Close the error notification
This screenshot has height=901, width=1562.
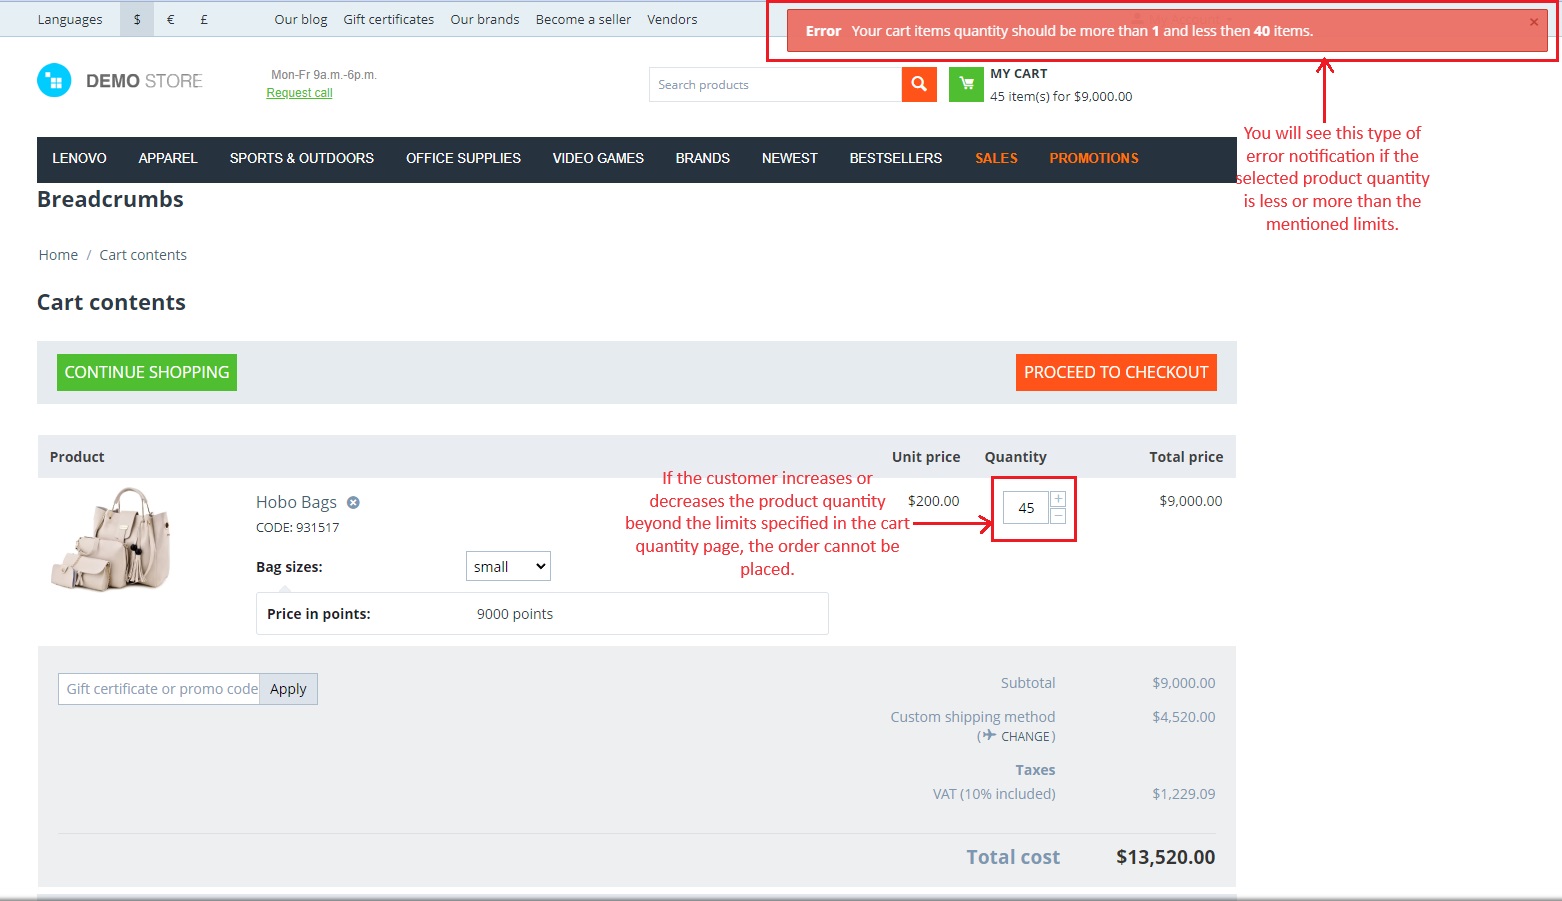1534,22
